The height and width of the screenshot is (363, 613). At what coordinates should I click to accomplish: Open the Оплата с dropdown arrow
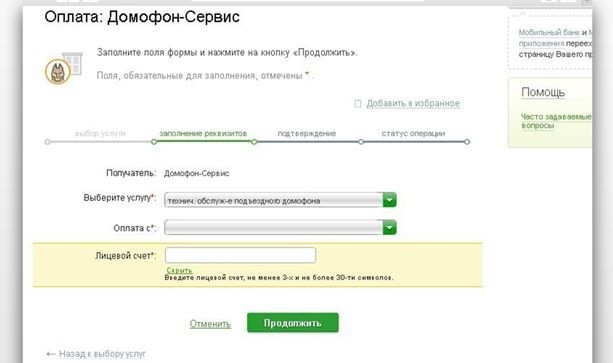point(389,227)
